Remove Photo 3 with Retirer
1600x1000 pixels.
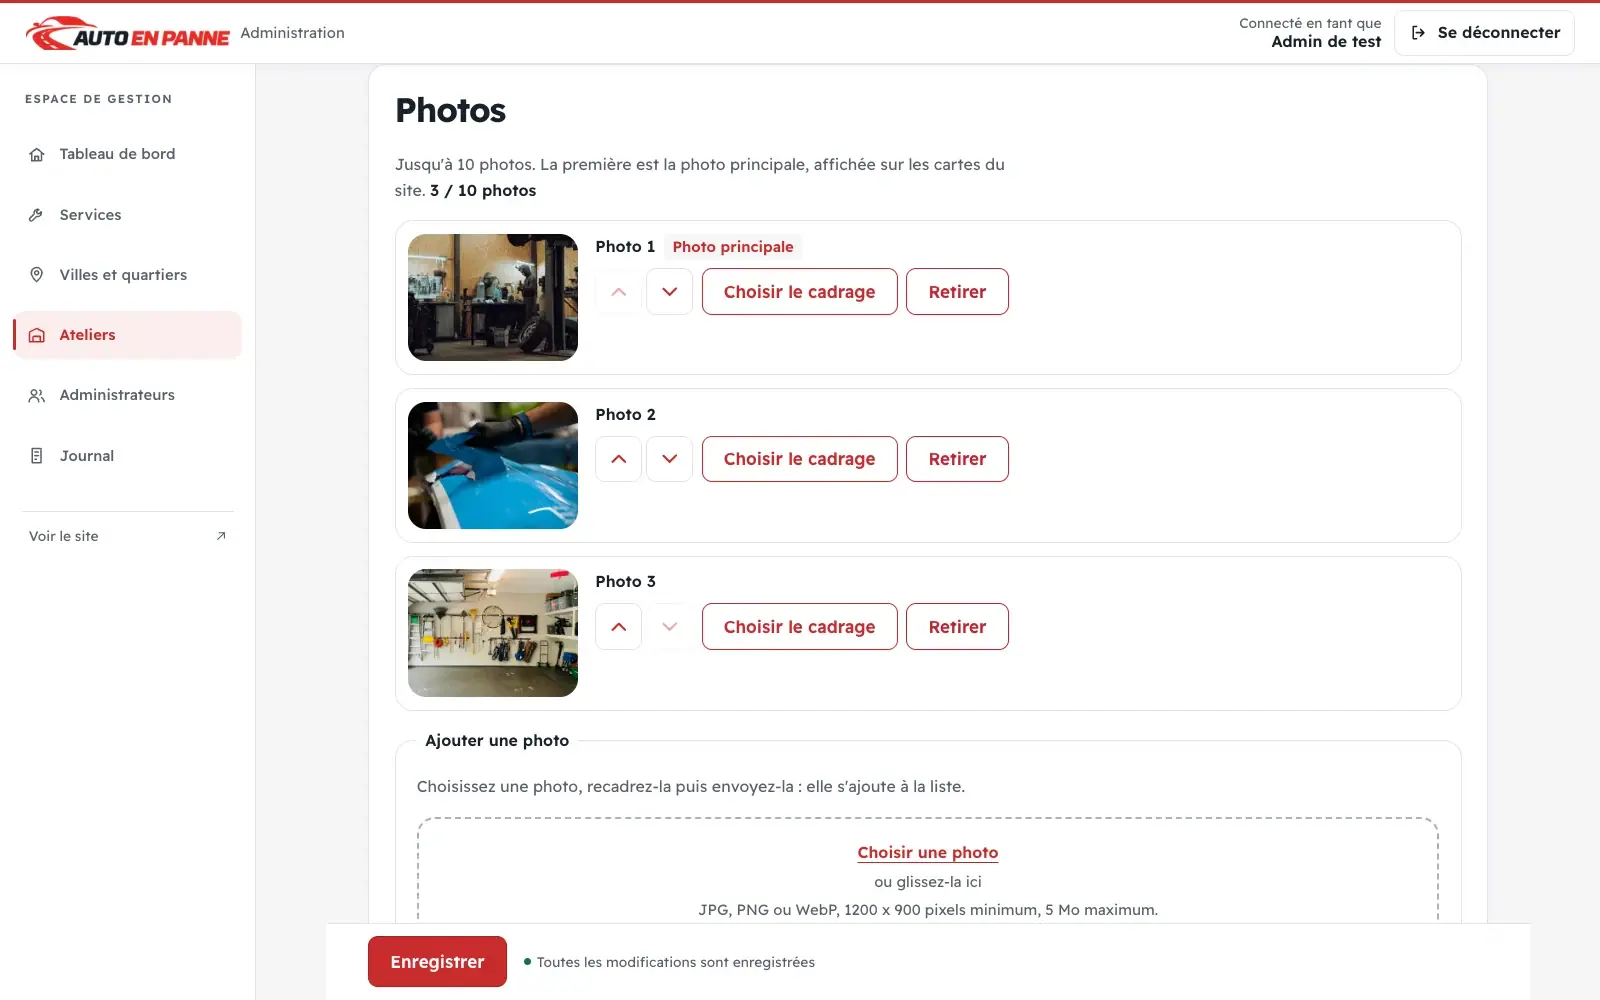[x=957, y=627]
